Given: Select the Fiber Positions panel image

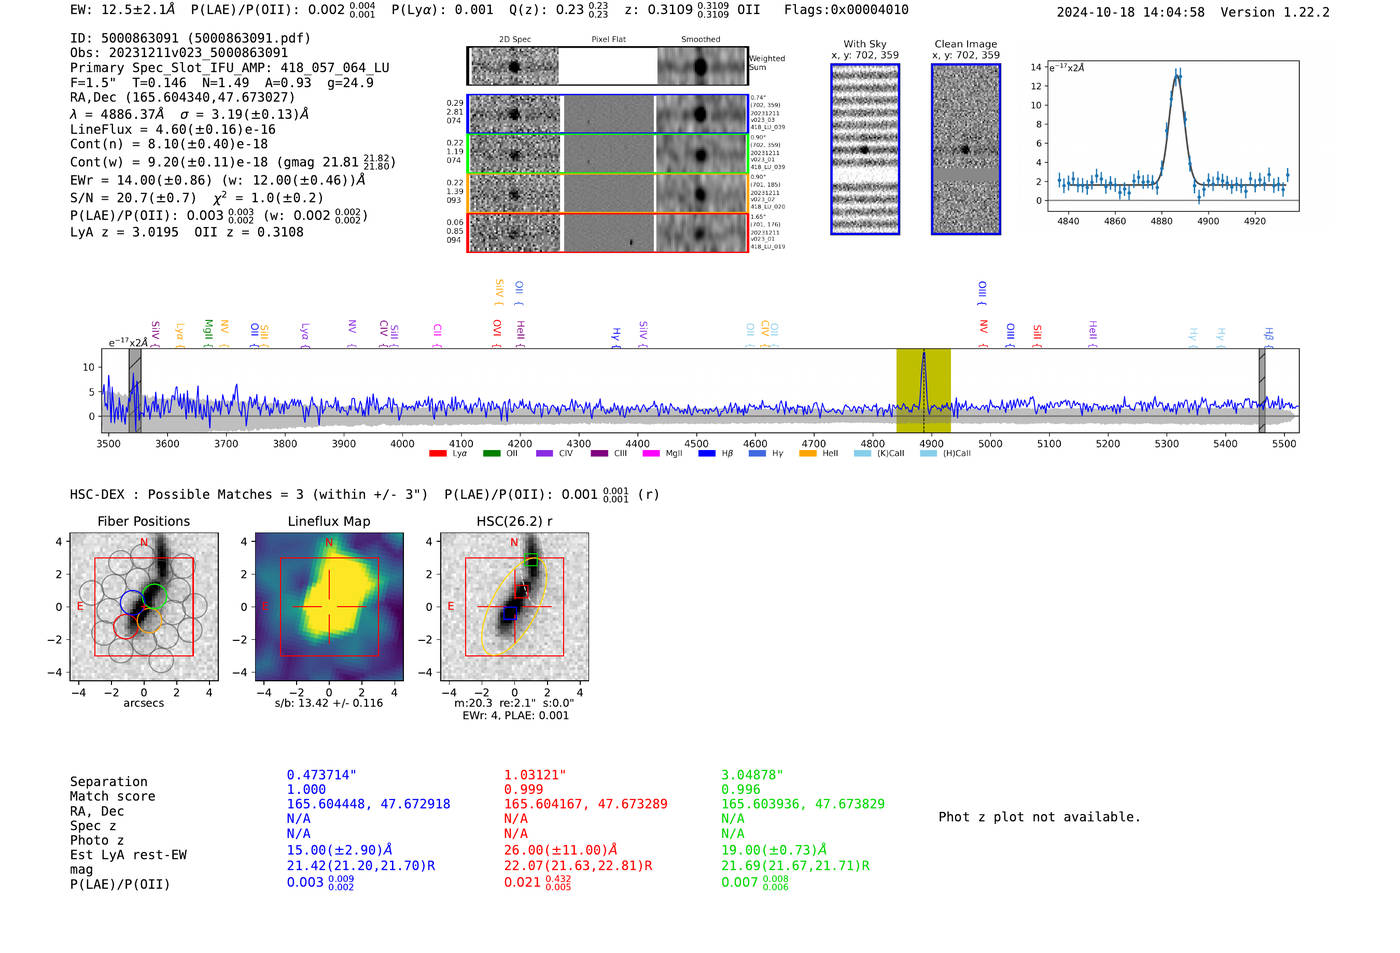Looking at the screenshot, I should point(144,606).
